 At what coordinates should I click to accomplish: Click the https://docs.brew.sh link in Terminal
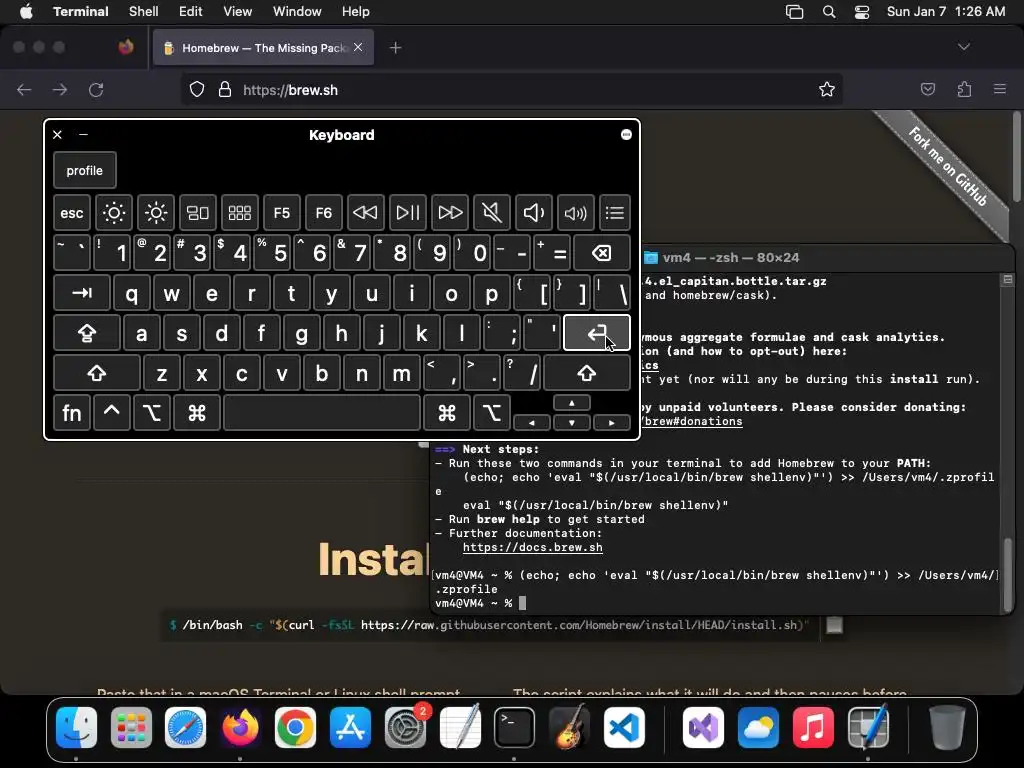point(533,547)
